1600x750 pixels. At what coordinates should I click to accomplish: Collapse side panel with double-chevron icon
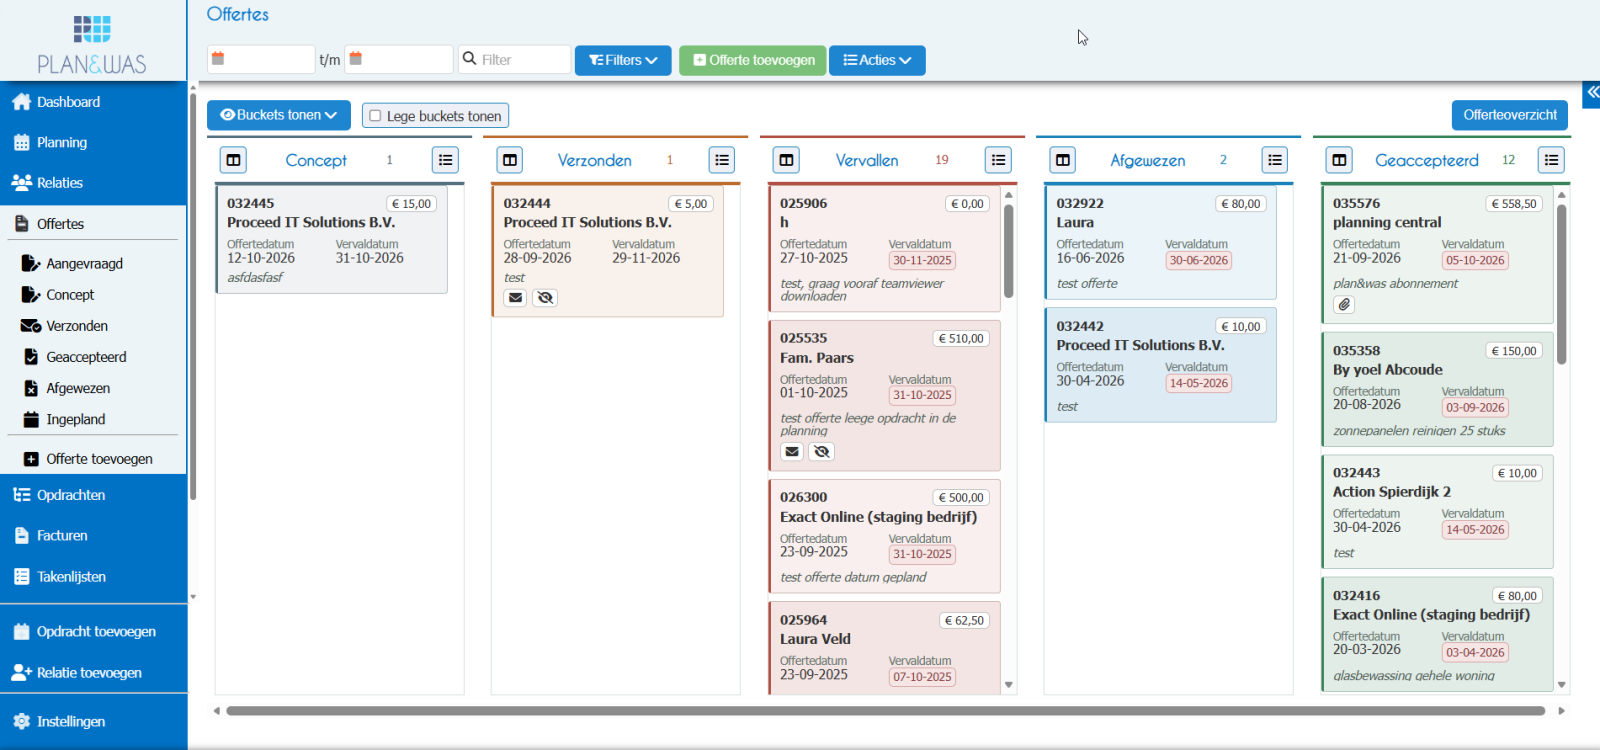pos(1592,92)
